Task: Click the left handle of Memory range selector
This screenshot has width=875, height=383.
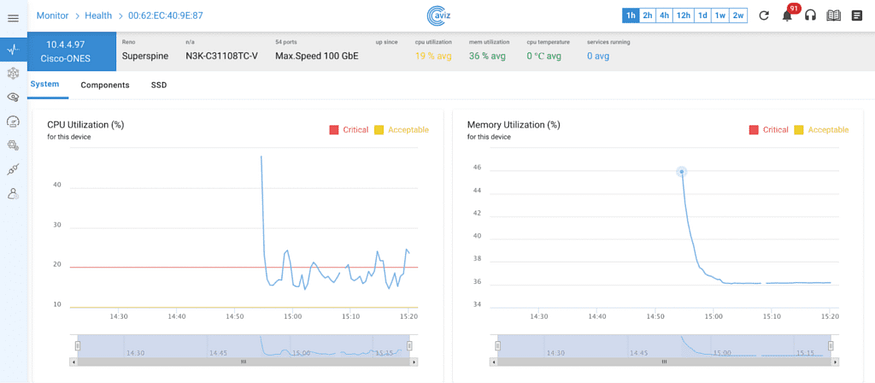Action: (x=497, y=346)
